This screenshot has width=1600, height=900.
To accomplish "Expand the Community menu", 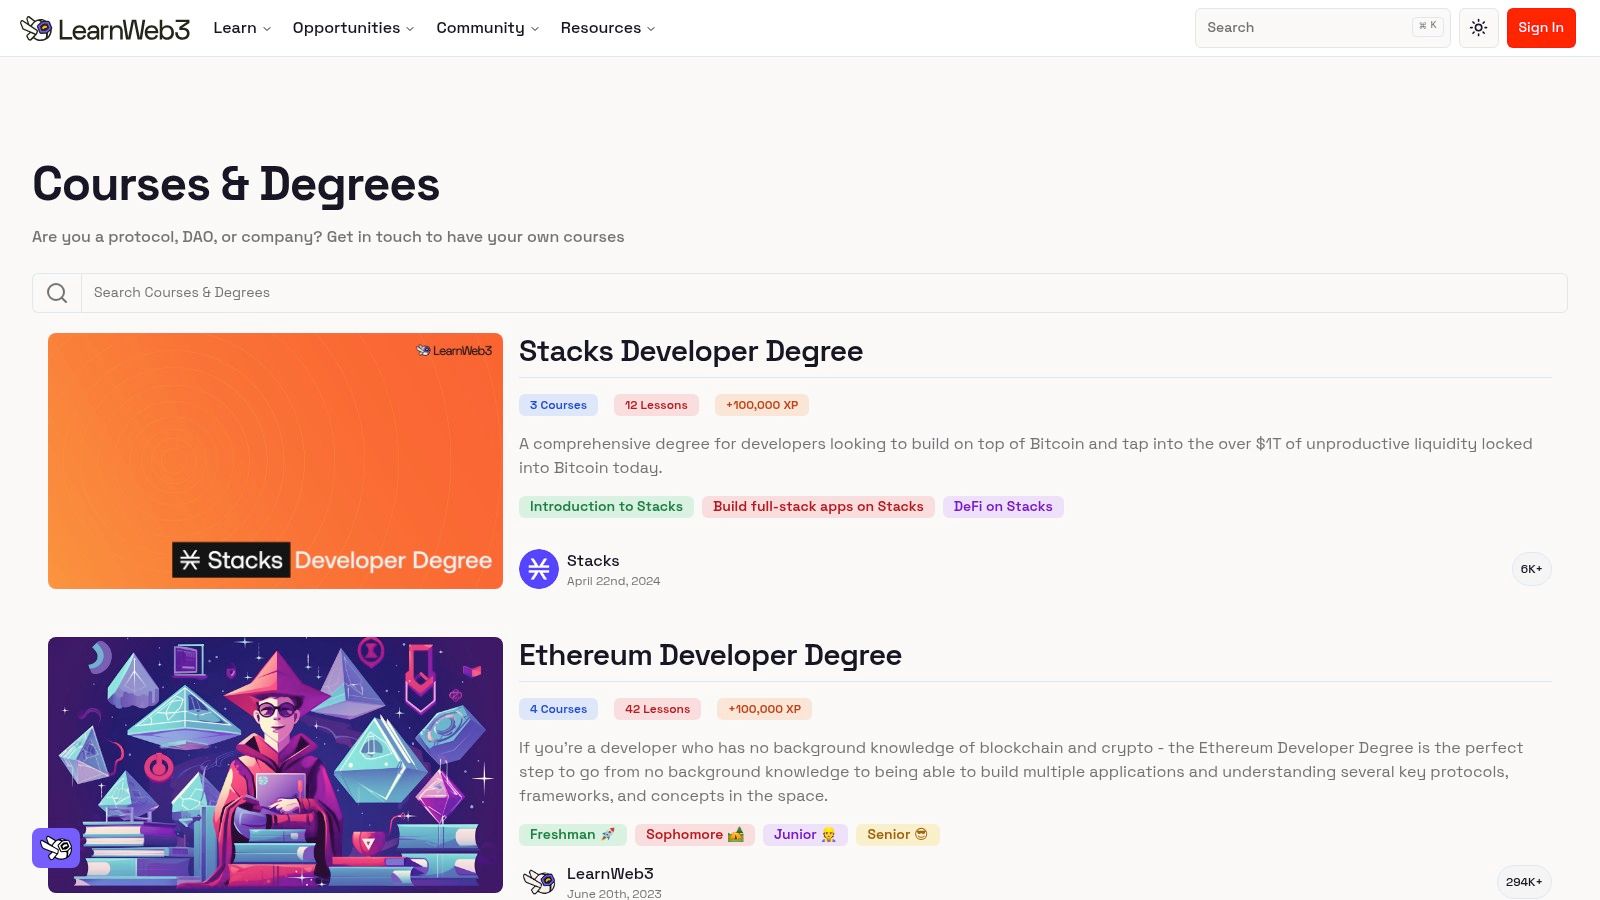I will [x=487, y=28].
